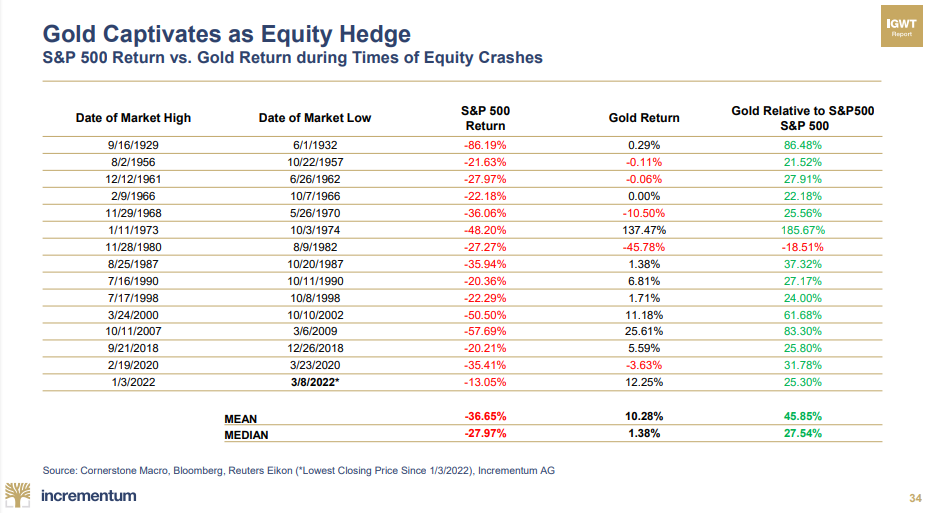Click the -86.19% S&P 500 return value
This screenshot has height=513, width=930.
click(485, 145)
